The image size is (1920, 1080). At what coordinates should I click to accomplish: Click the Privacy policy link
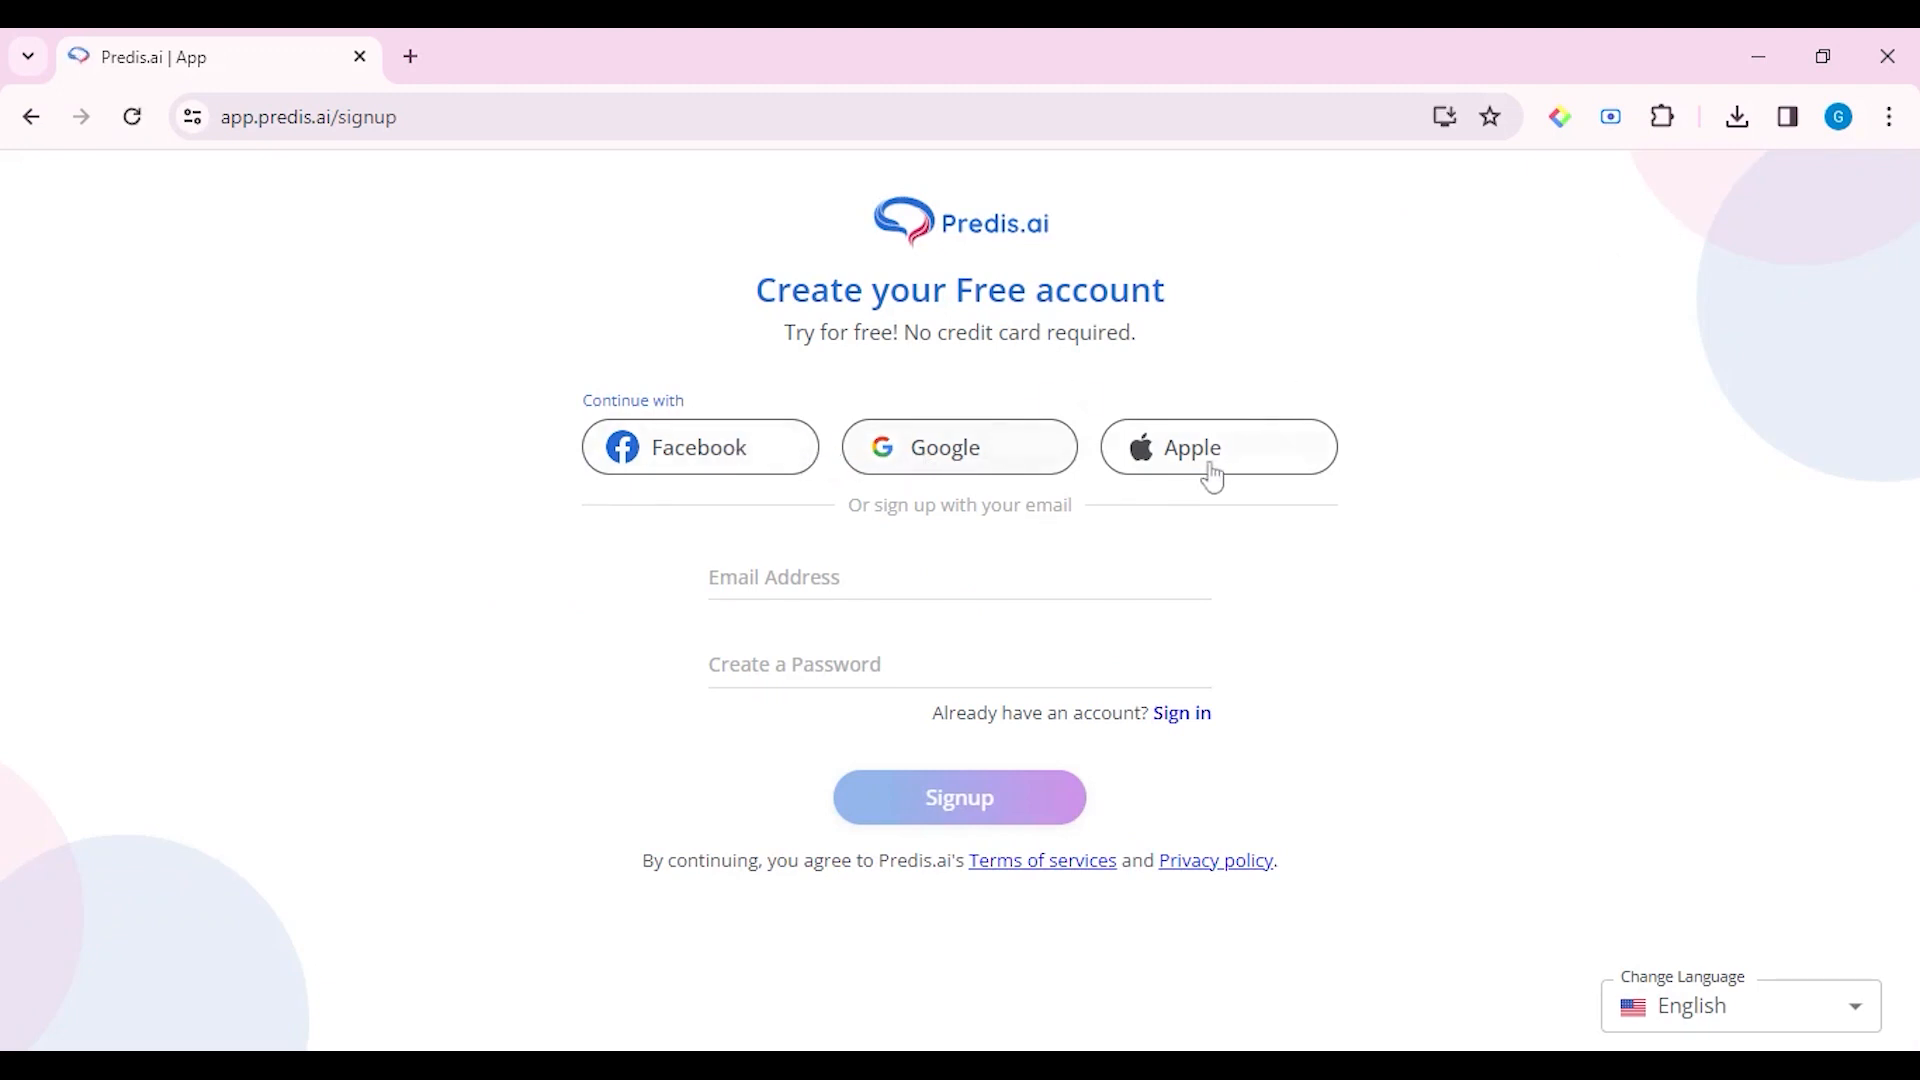click(1213, 860)
